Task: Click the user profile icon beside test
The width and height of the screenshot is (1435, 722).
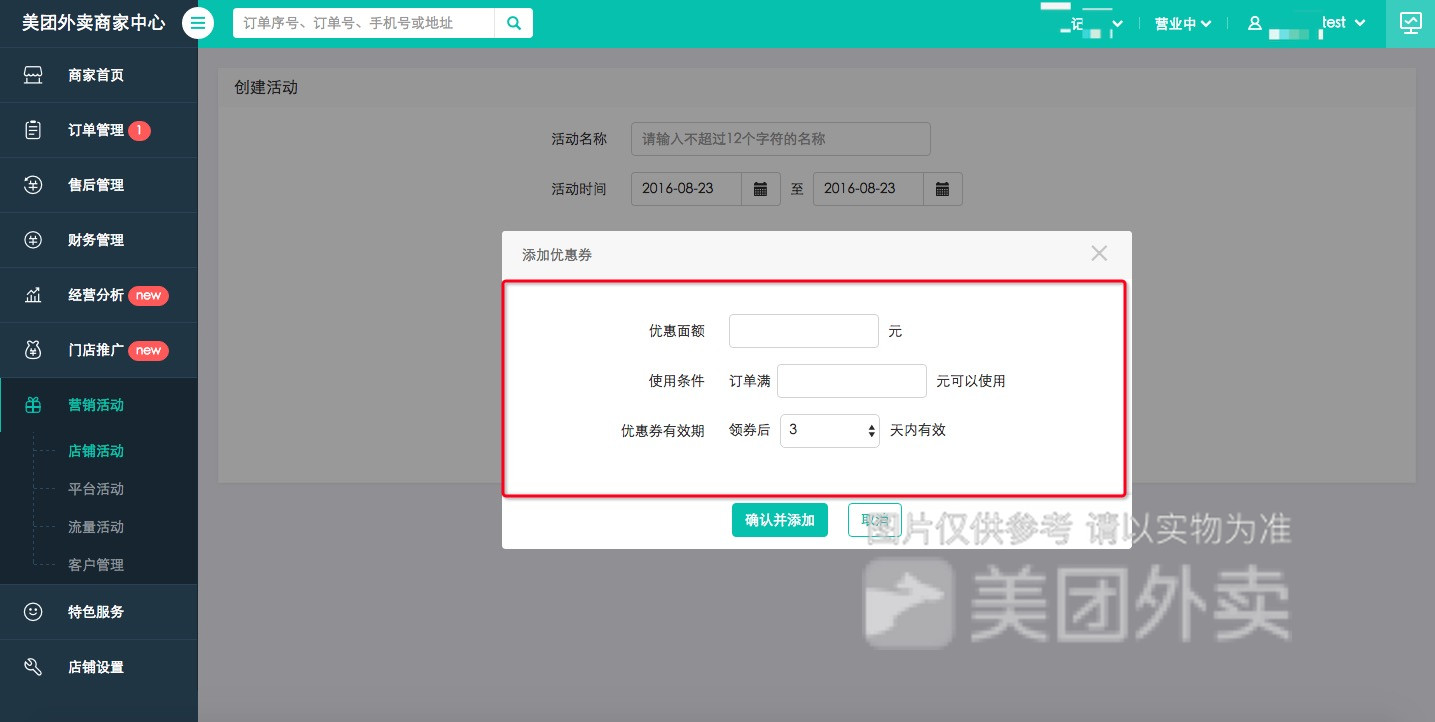Action: click(x=1255, y=23)
